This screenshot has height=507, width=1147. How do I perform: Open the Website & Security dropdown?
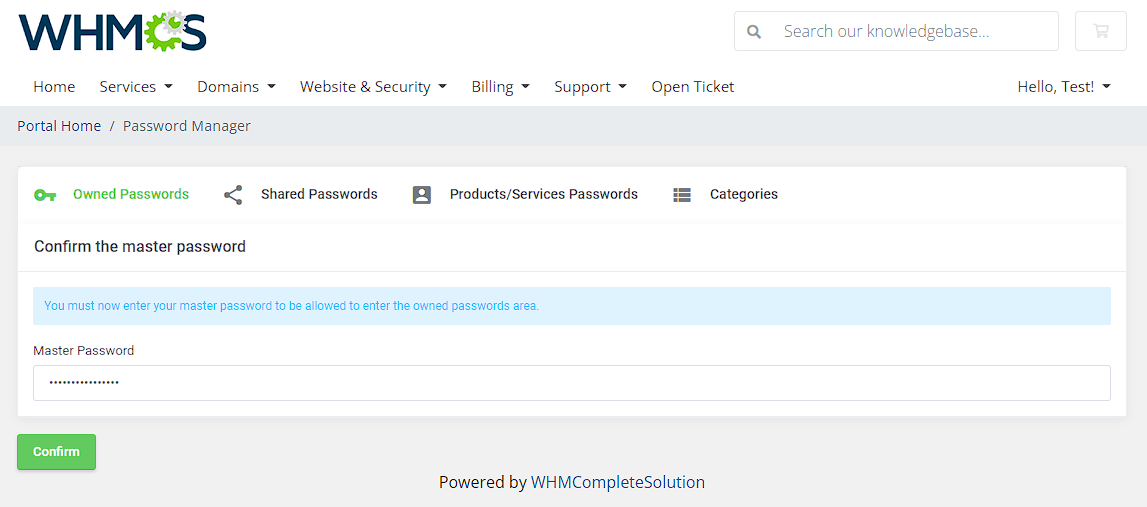pos(373,86)
